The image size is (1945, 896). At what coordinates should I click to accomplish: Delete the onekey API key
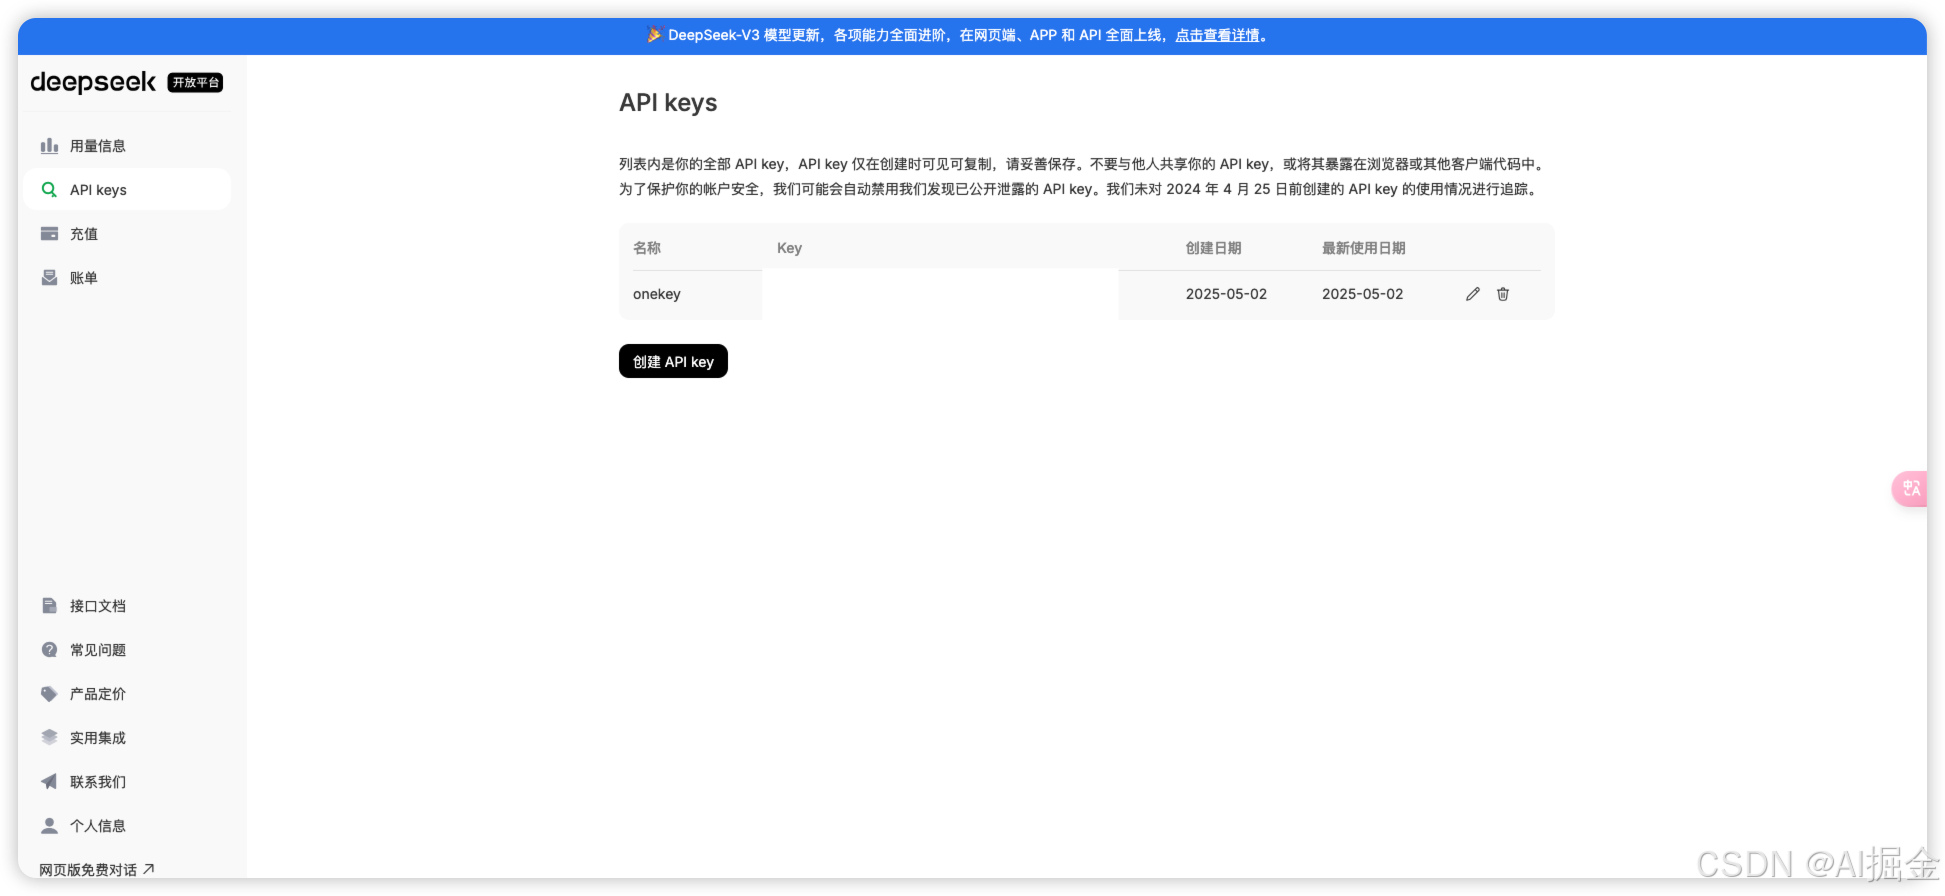coord(1503,294)
